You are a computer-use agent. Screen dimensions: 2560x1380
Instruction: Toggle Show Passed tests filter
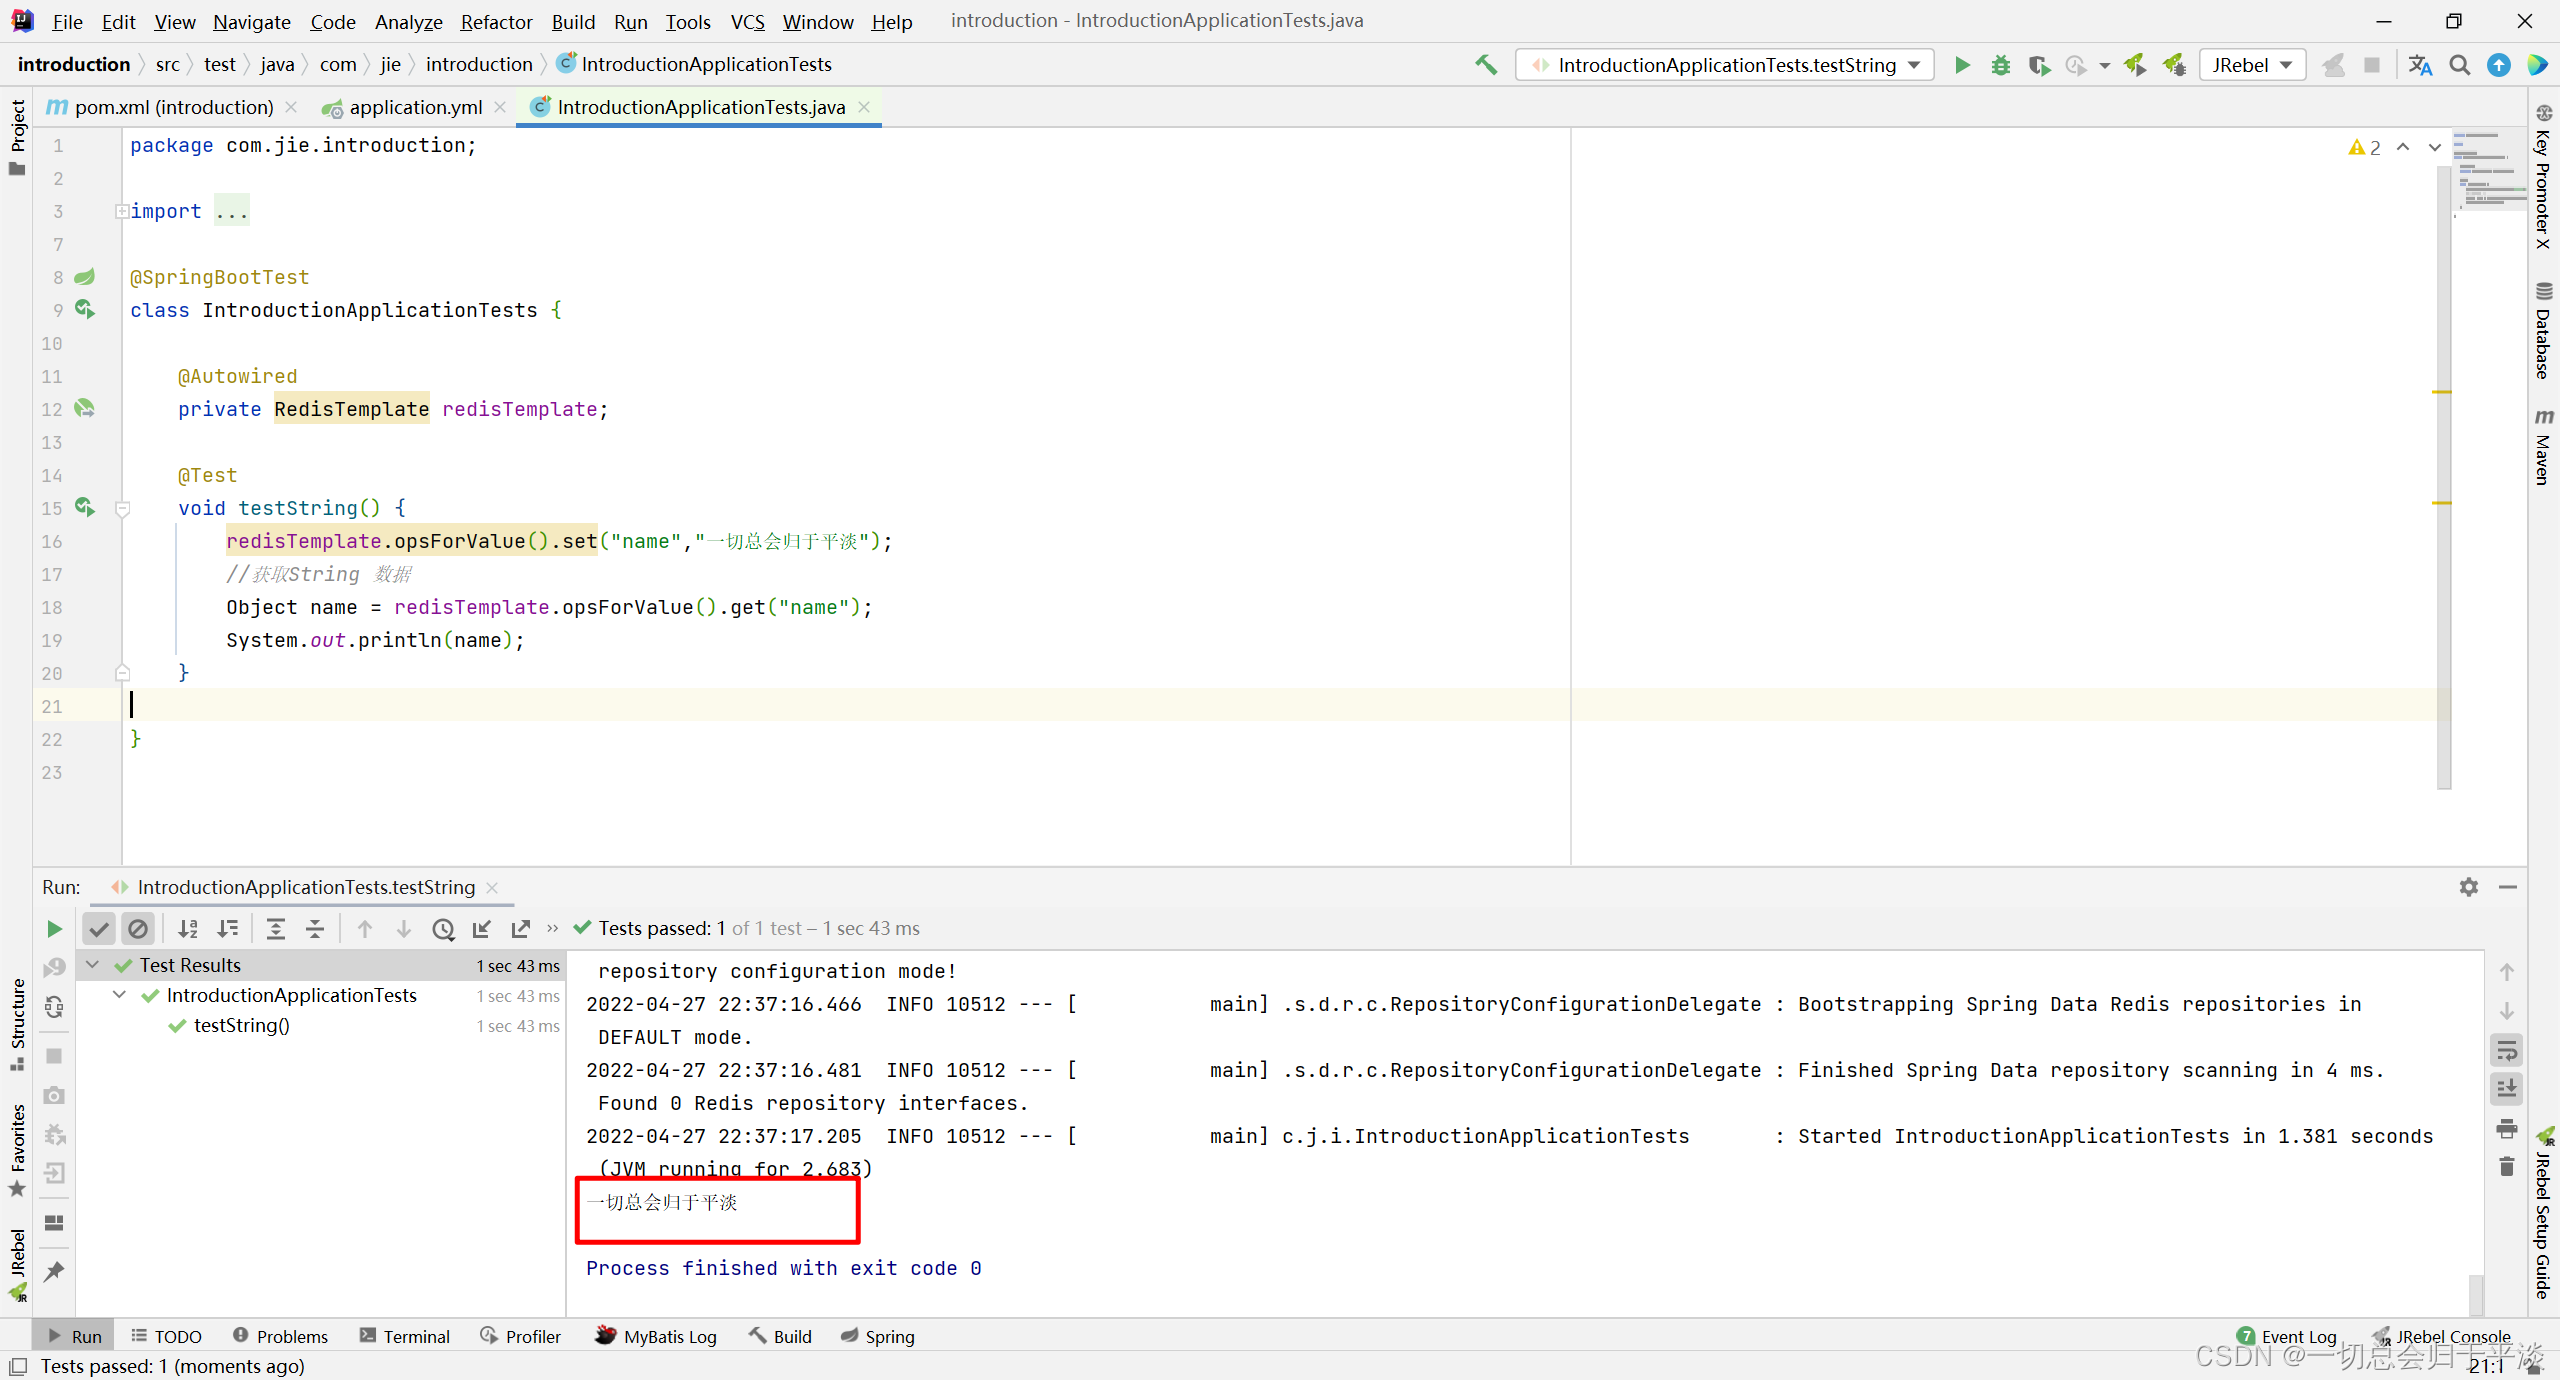[x=99, y=928]
